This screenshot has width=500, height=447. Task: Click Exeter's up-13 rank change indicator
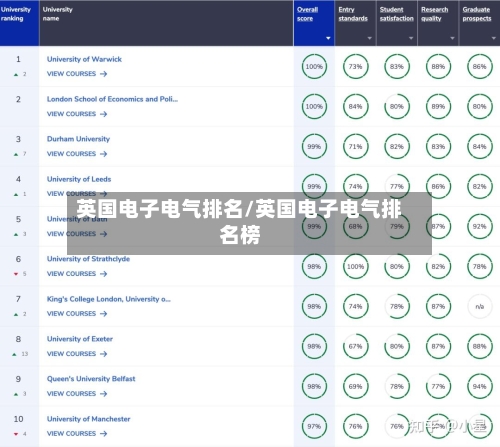click(20, 354)
